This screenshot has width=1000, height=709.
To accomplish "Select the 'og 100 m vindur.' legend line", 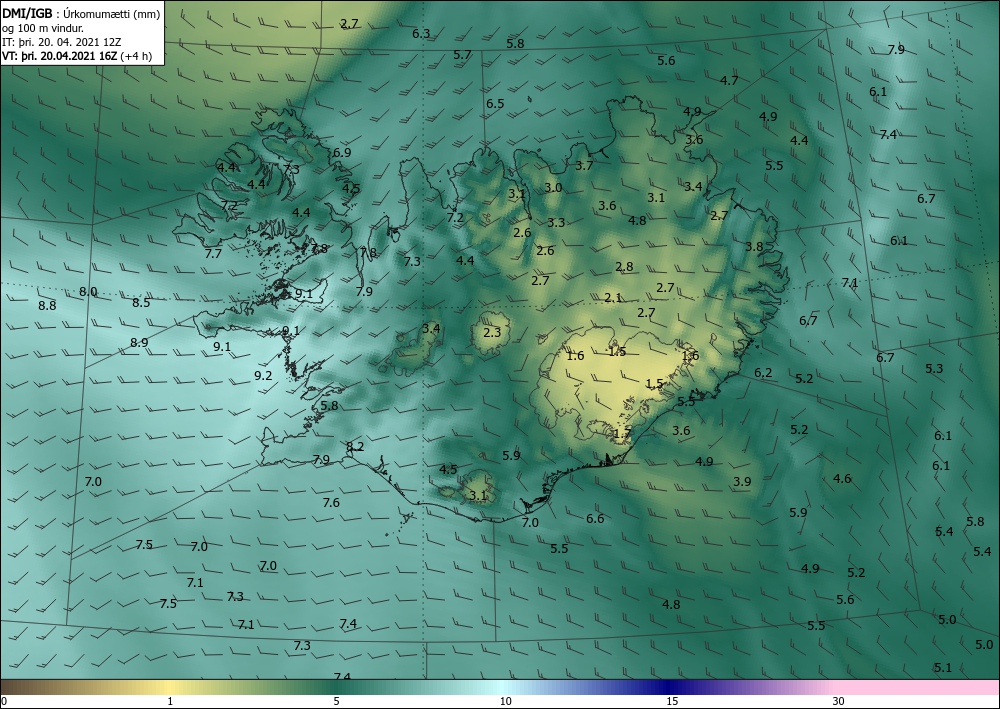I will (x=43, y=27).
